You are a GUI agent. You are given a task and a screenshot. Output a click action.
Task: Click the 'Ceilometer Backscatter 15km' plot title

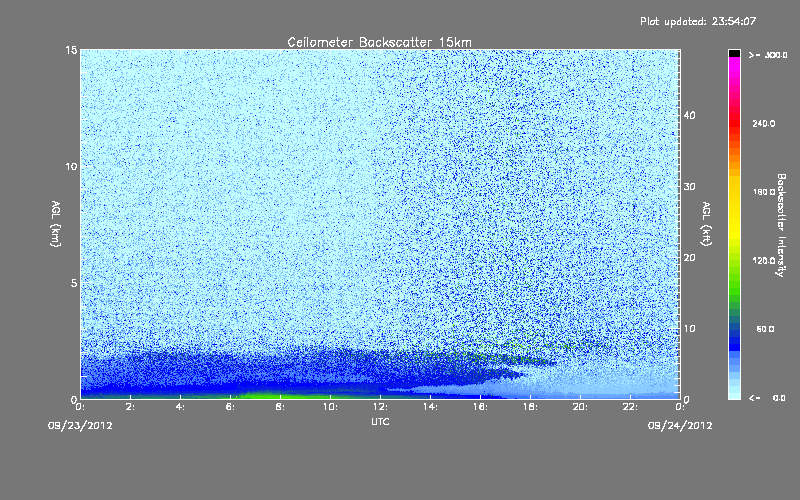tap(379, 42)
